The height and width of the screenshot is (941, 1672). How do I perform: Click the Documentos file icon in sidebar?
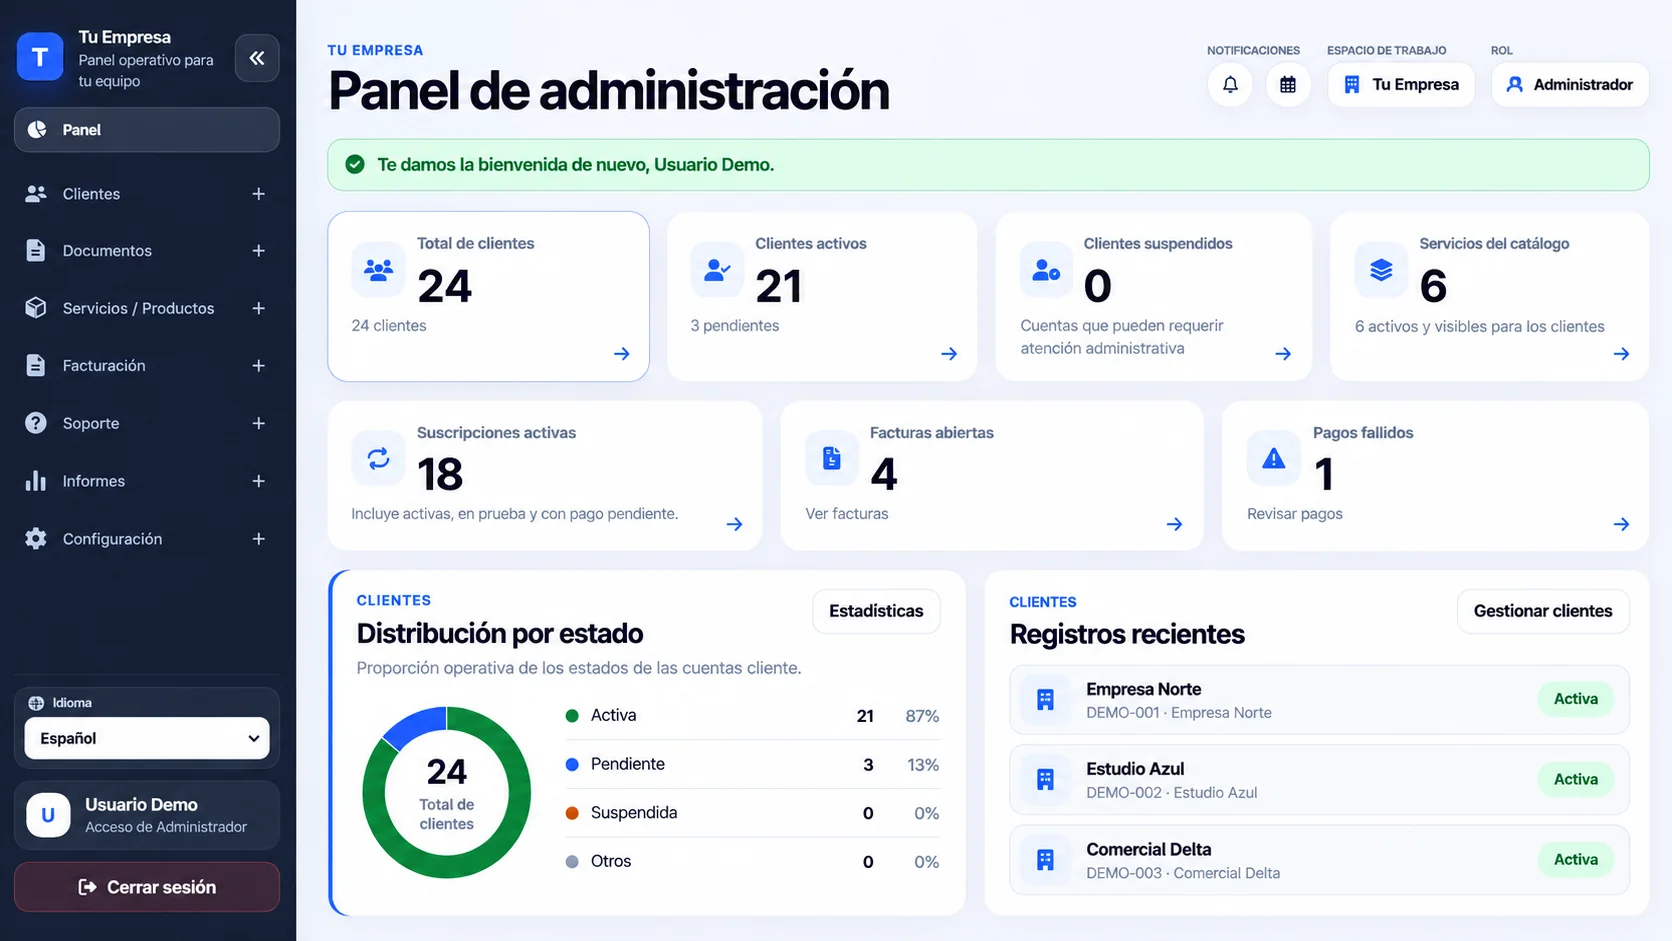point(36,251)
